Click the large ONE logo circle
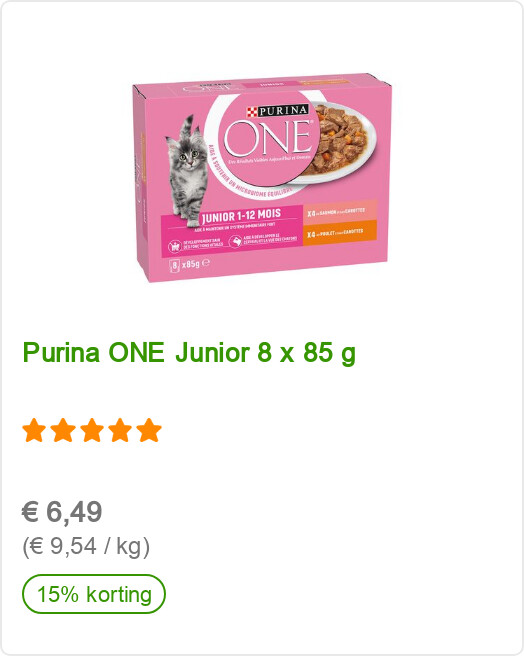Viewport: 524px width, 656px height. click(269, 140)
